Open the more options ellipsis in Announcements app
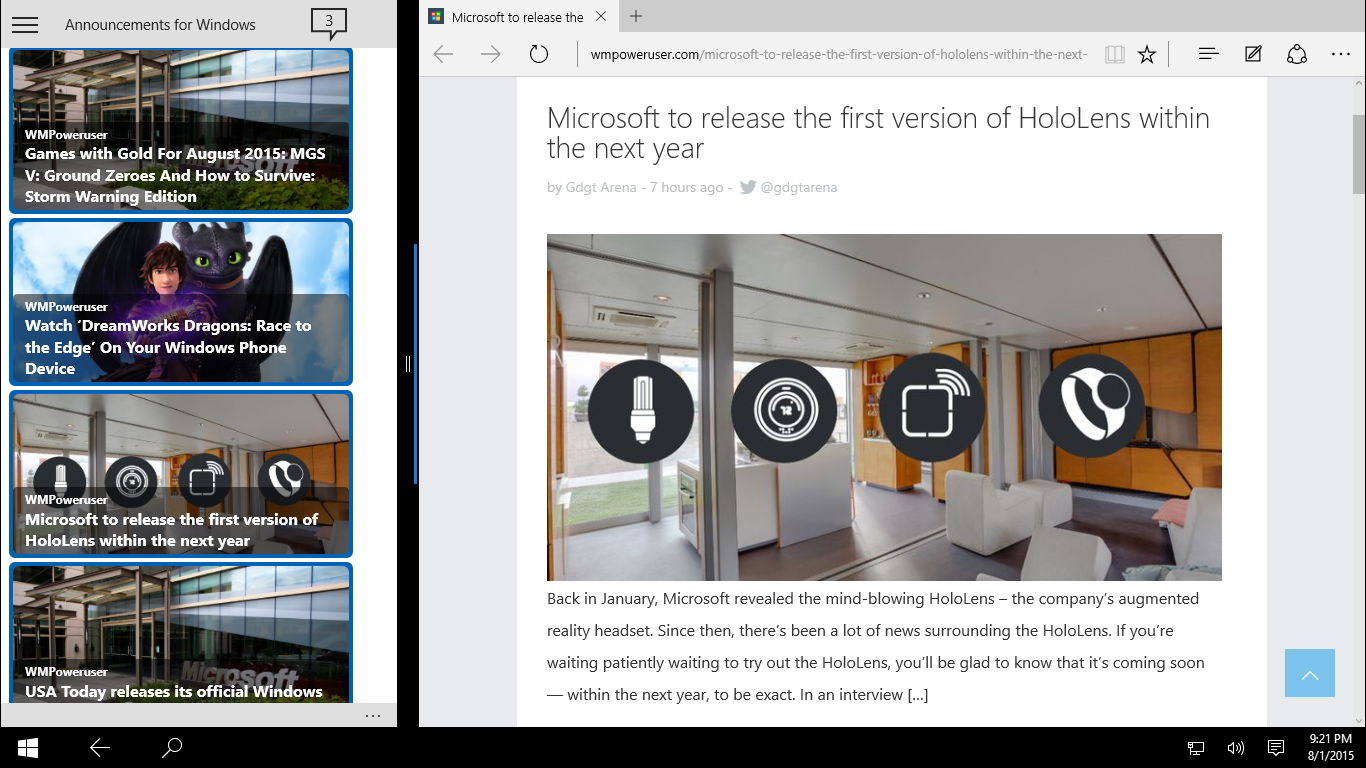Image resolution: width=1366 pixels, height=768 pixels. tap(373, 715)
